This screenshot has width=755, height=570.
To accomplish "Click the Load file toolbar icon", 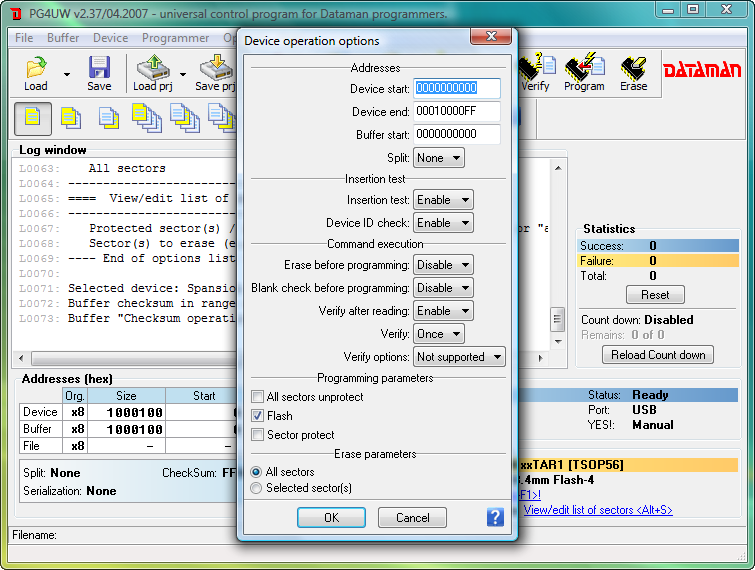I will click(36, 72).
